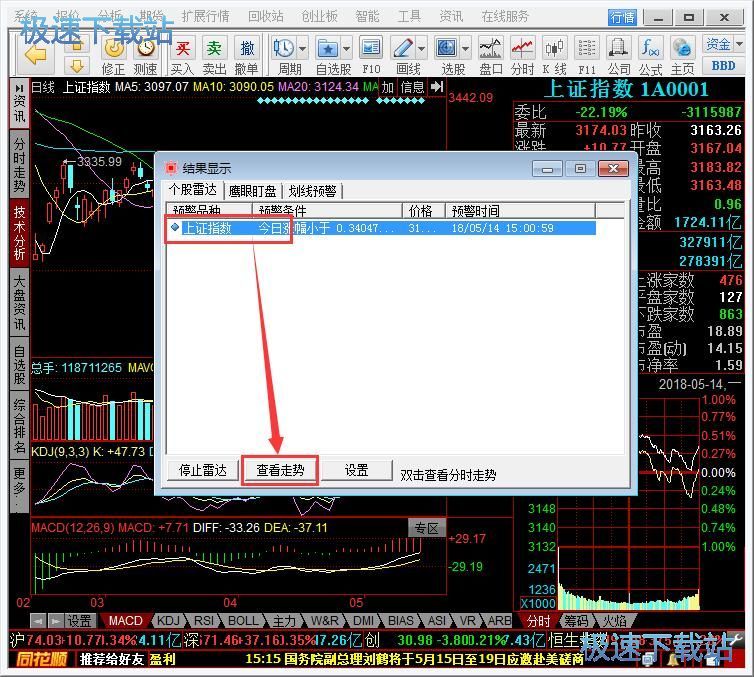Switch to the 鹰眼盯盘 tab
Viewport: 754px width, 677px height.
coord(252,191)
